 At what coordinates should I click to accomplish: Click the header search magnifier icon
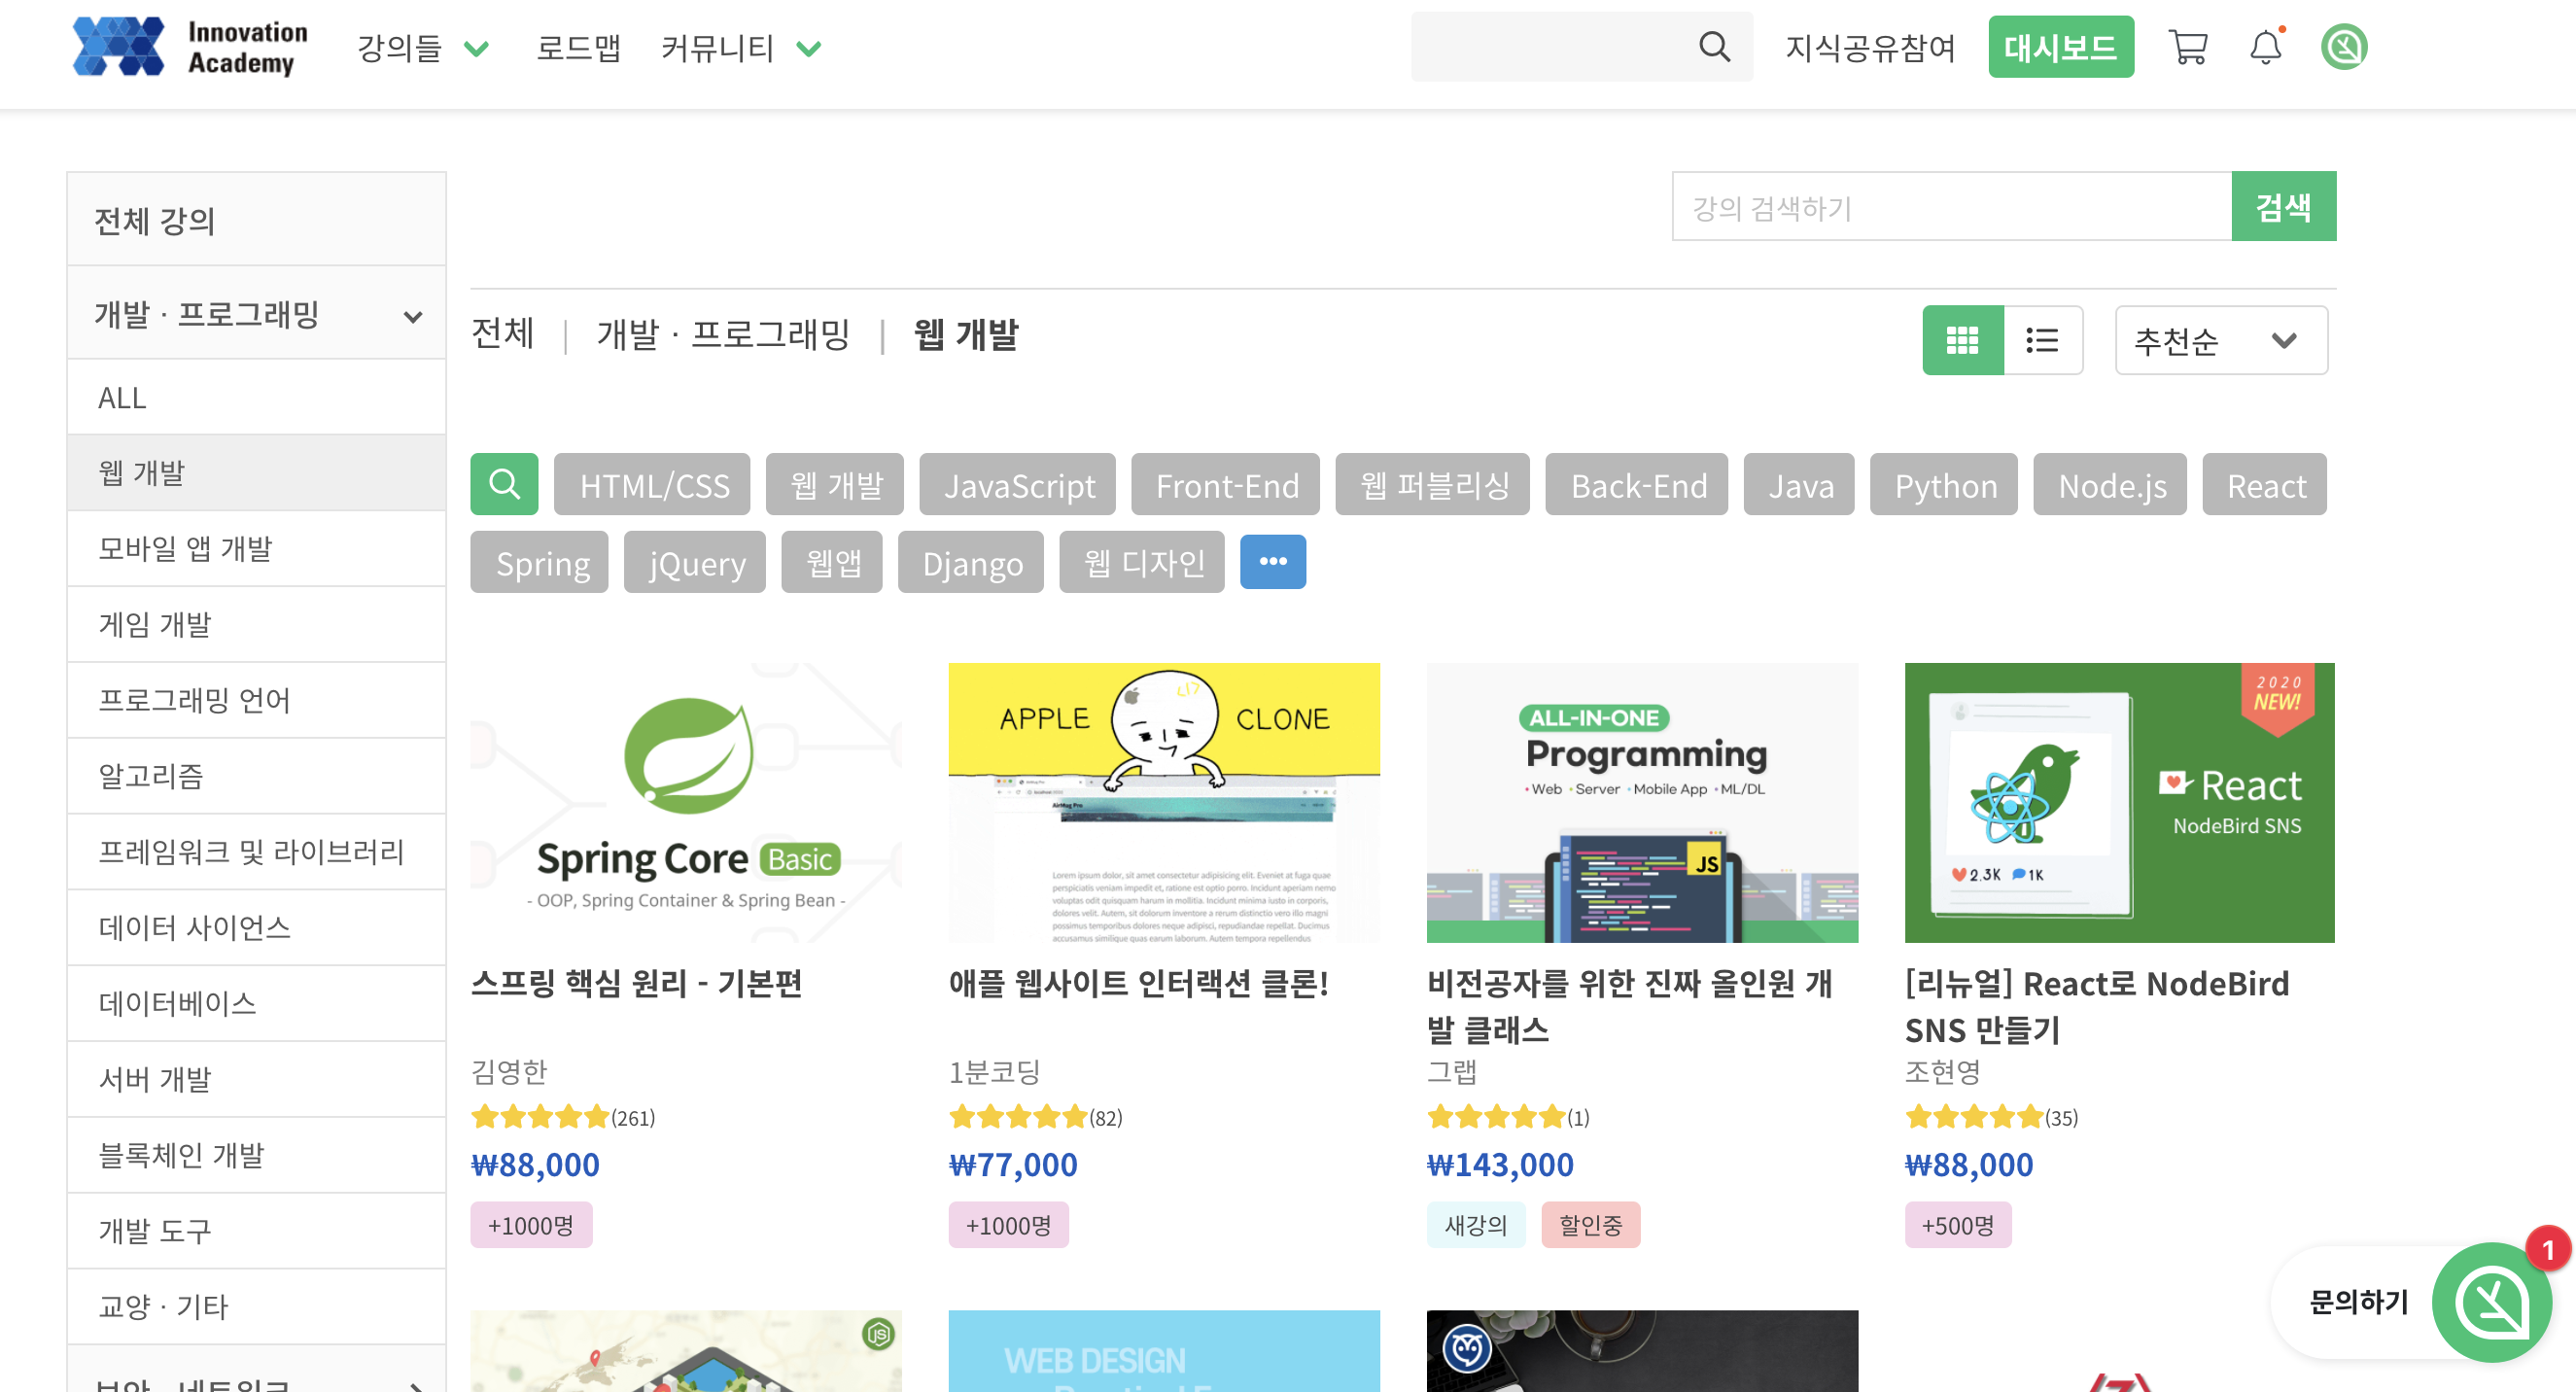pos(1714,46)
